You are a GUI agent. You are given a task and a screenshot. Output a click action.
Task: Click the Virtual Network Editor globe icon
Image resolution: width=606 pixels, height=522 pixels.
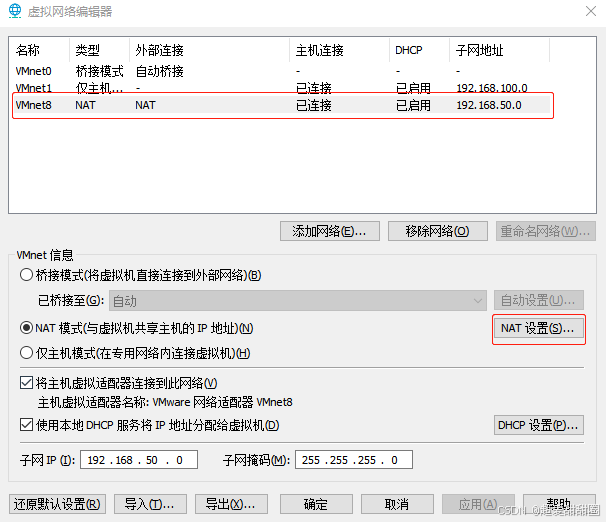click(x=15, y=11)
